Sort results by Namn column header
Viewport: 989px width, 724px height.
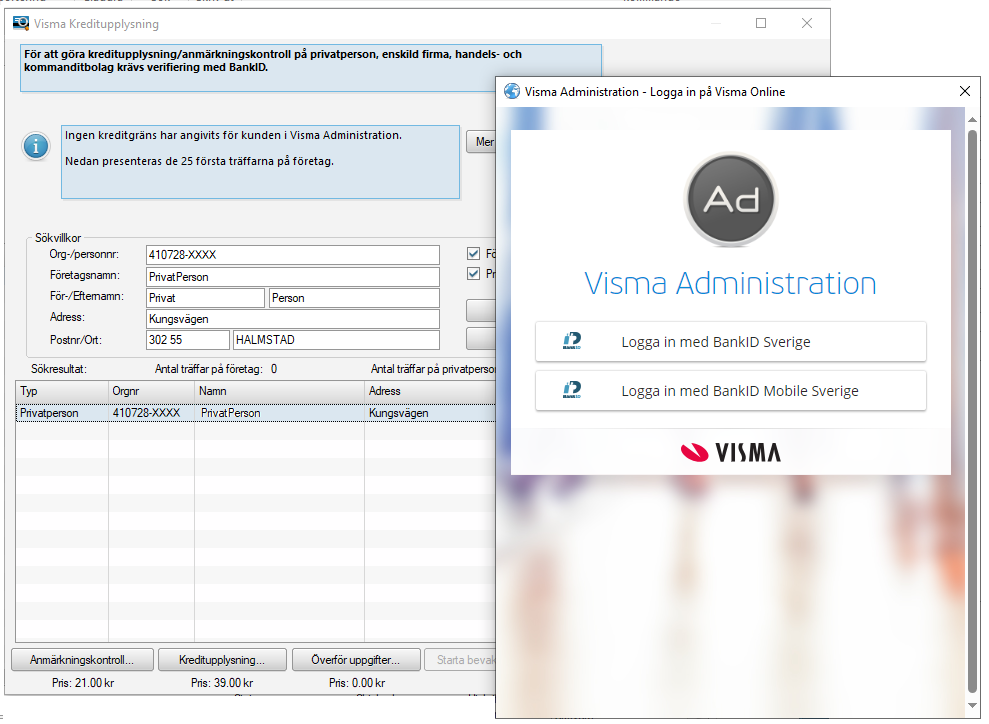click(279, 391)
